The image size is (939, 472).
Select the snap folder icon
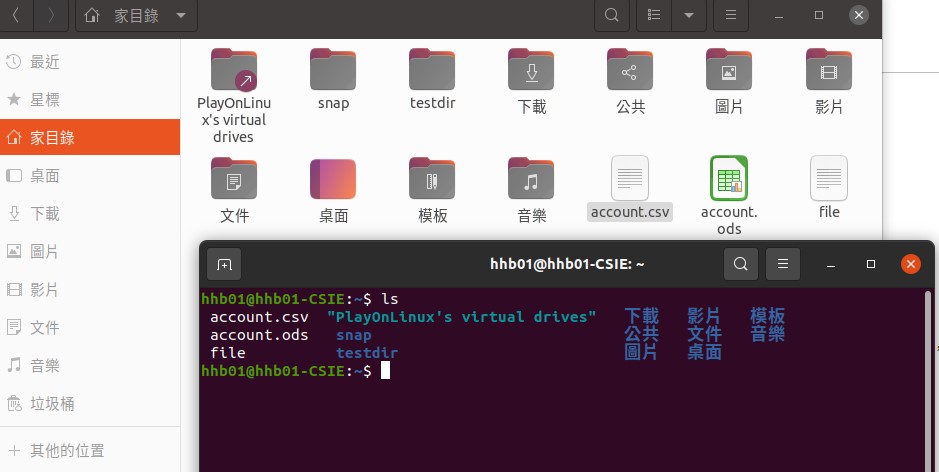[x=333, y=69]
